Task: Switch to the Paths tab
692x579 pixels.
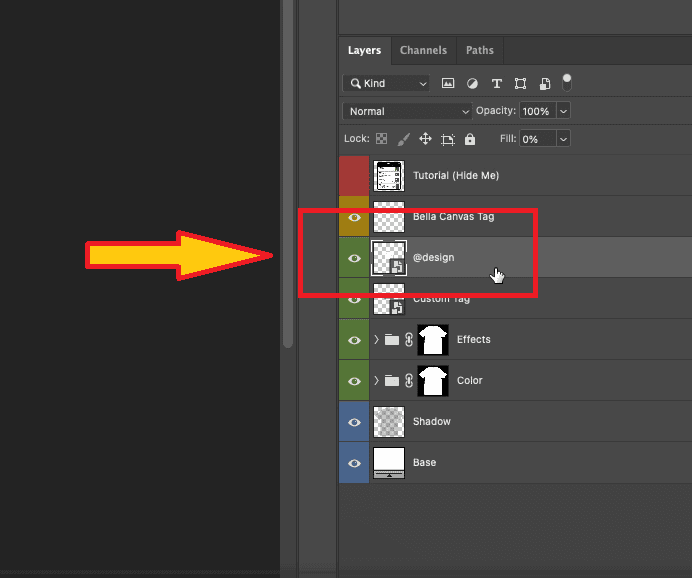Action: pyautogui.click(x=480, y=50)
